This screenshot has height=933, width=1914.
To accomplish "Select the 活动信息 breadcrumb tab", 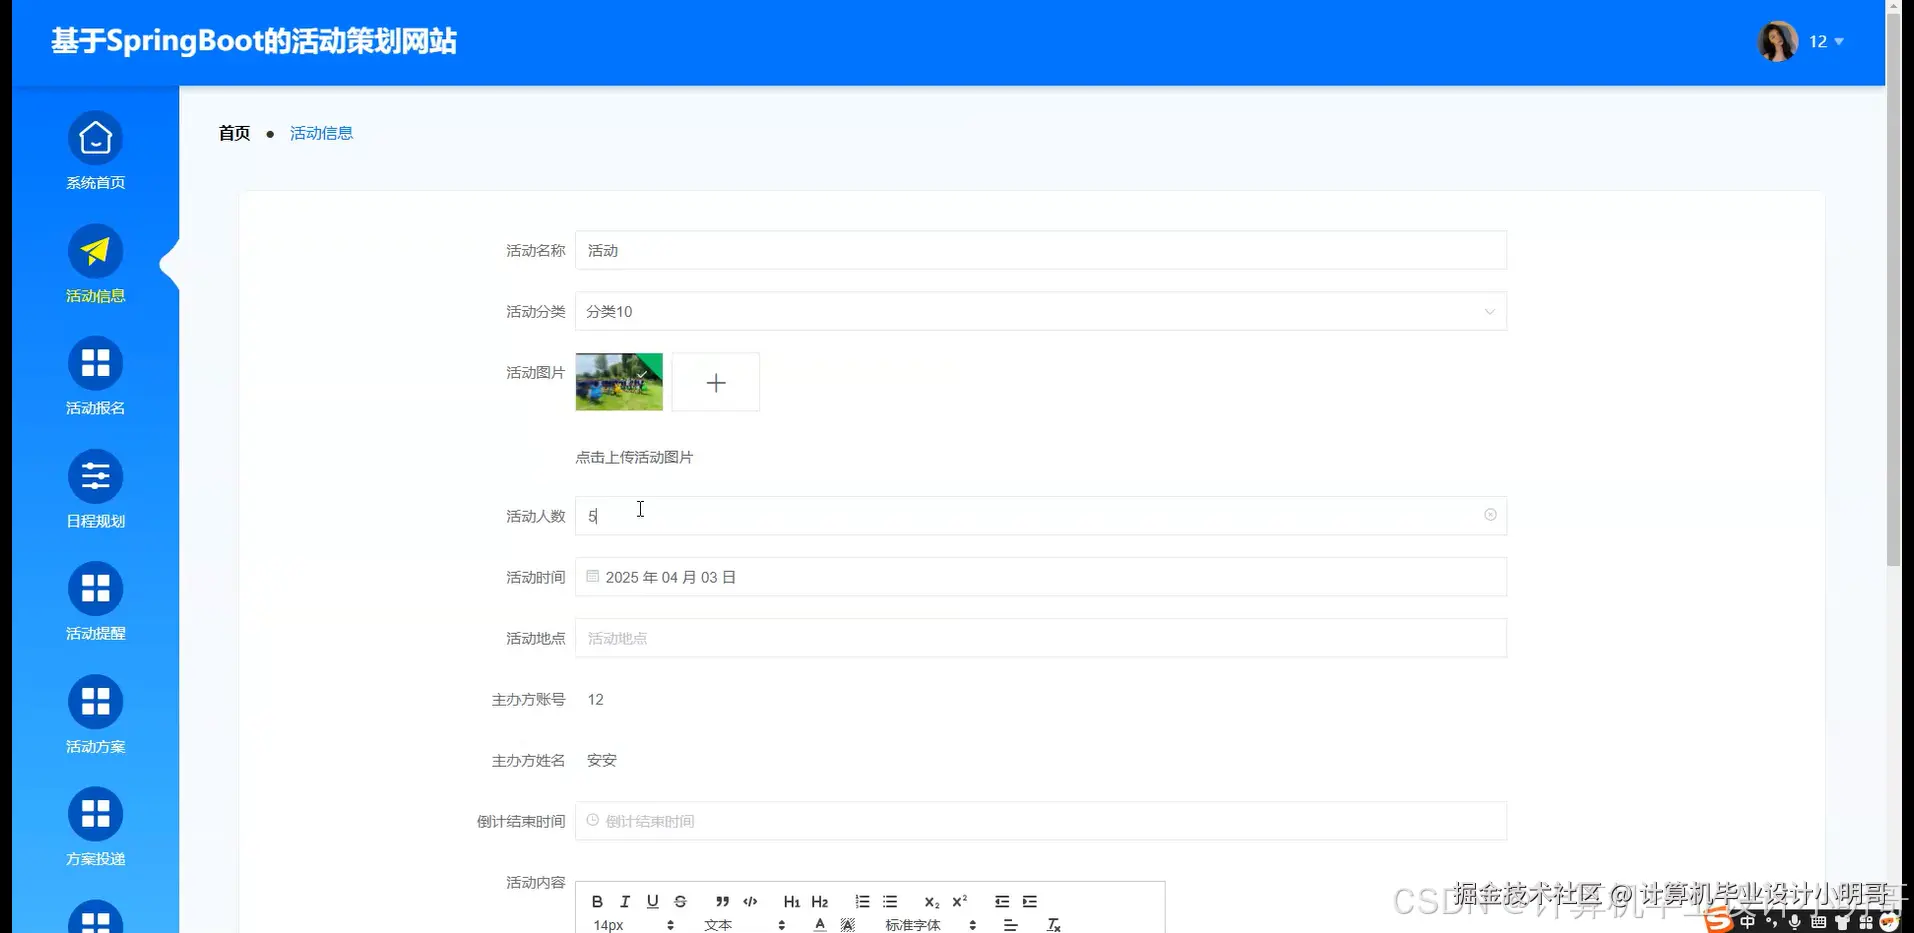I will pyautogui.click(x=321, y=133).
